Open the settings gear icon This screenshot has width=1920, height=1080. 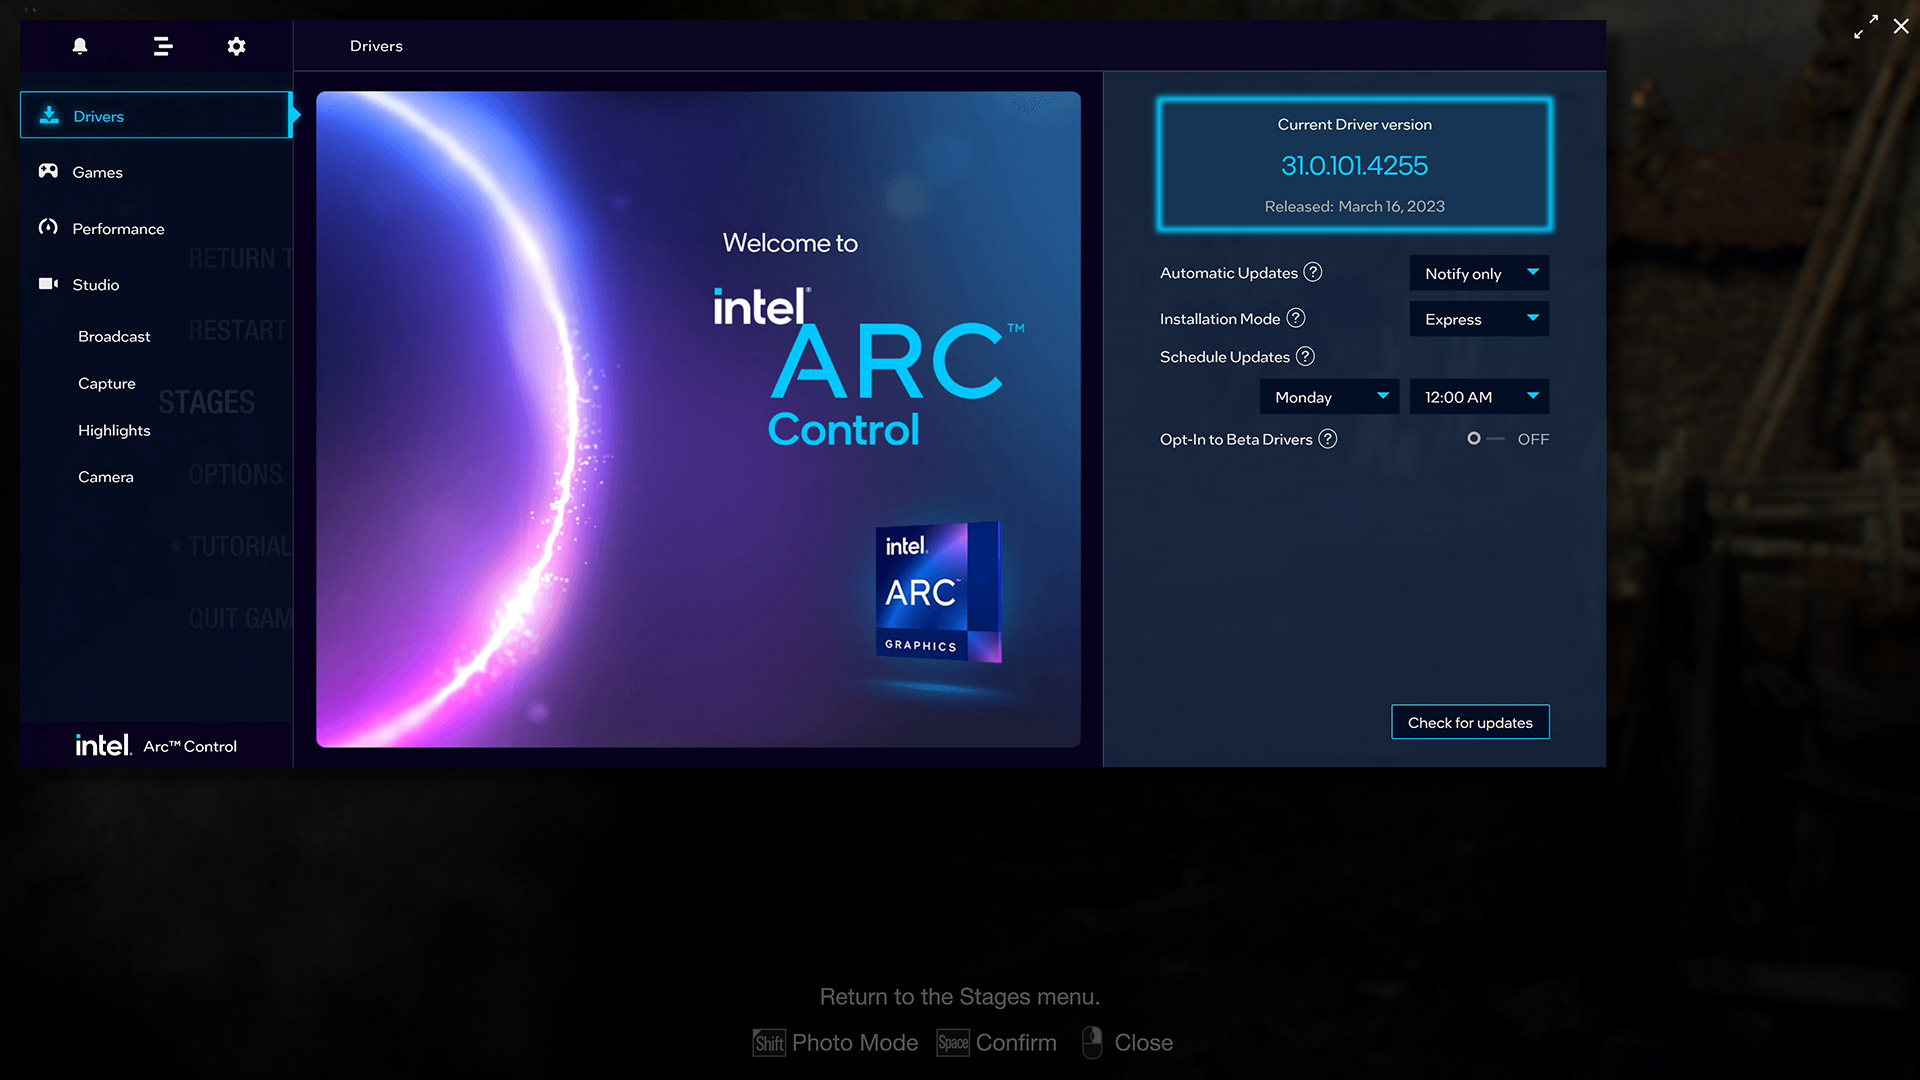click(x=236, y=46)
